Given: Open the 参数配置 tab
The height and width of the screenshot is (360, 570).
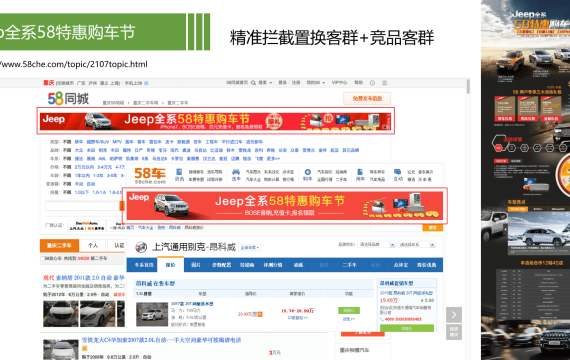Looking at the screenshot, I should tap(222, 265).
